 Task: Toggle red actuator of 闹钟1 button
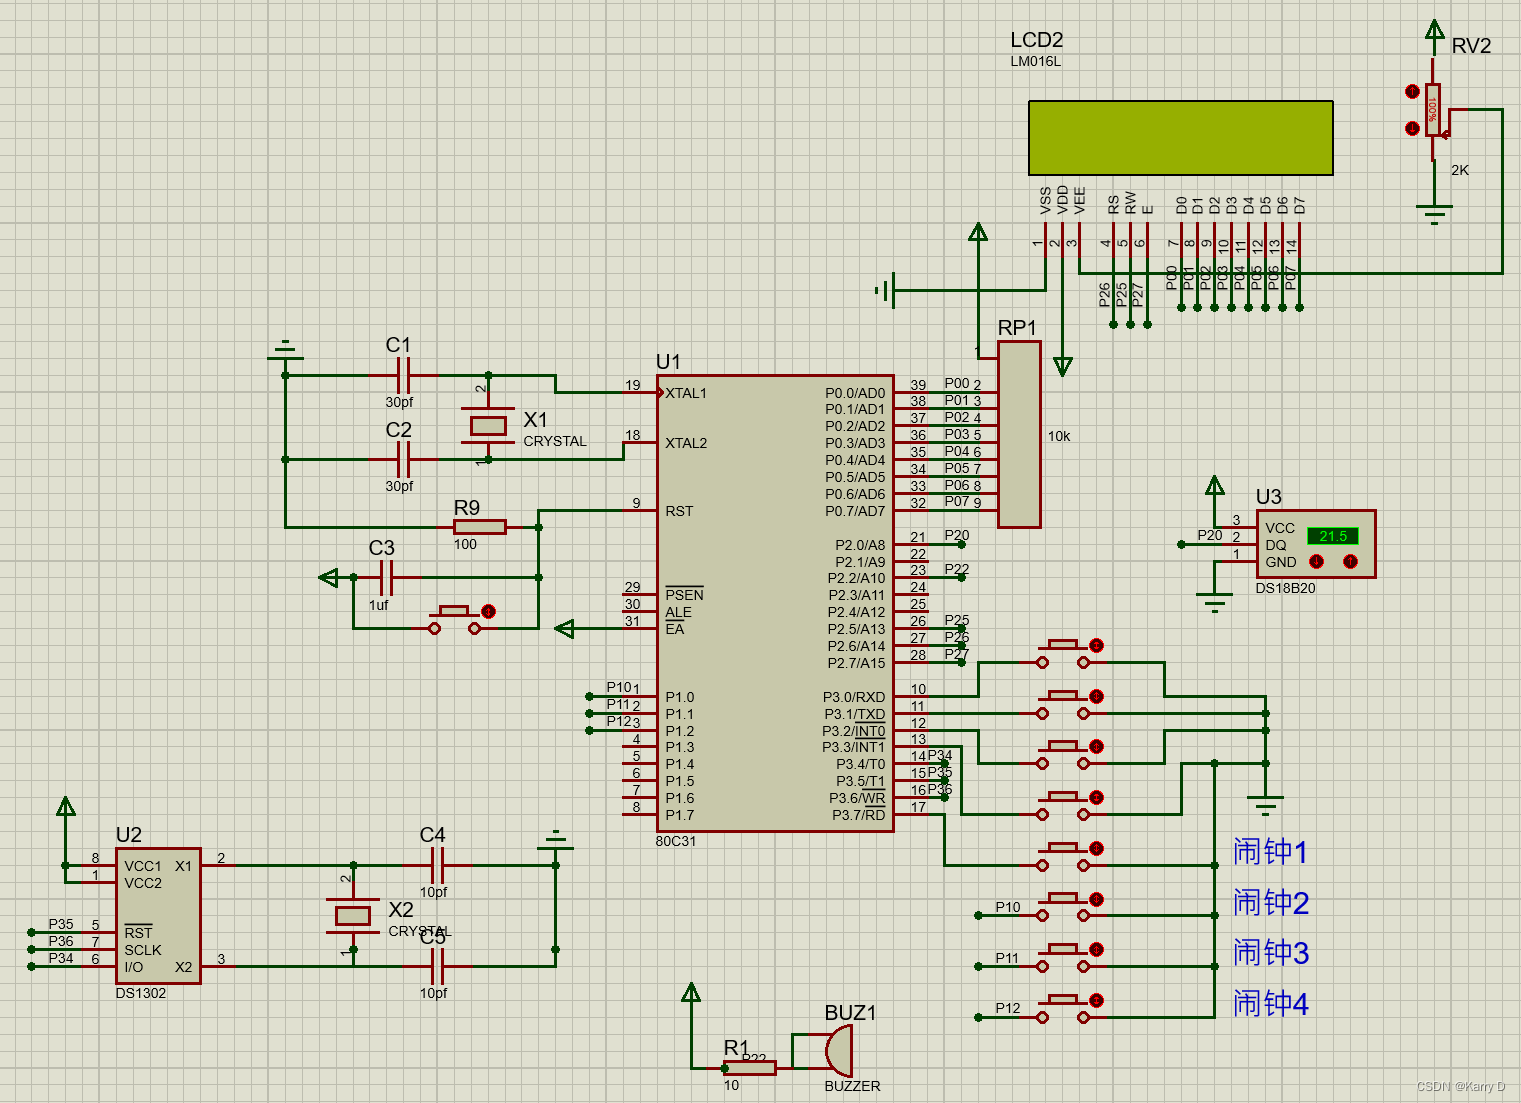click(x=1096, y=848)
